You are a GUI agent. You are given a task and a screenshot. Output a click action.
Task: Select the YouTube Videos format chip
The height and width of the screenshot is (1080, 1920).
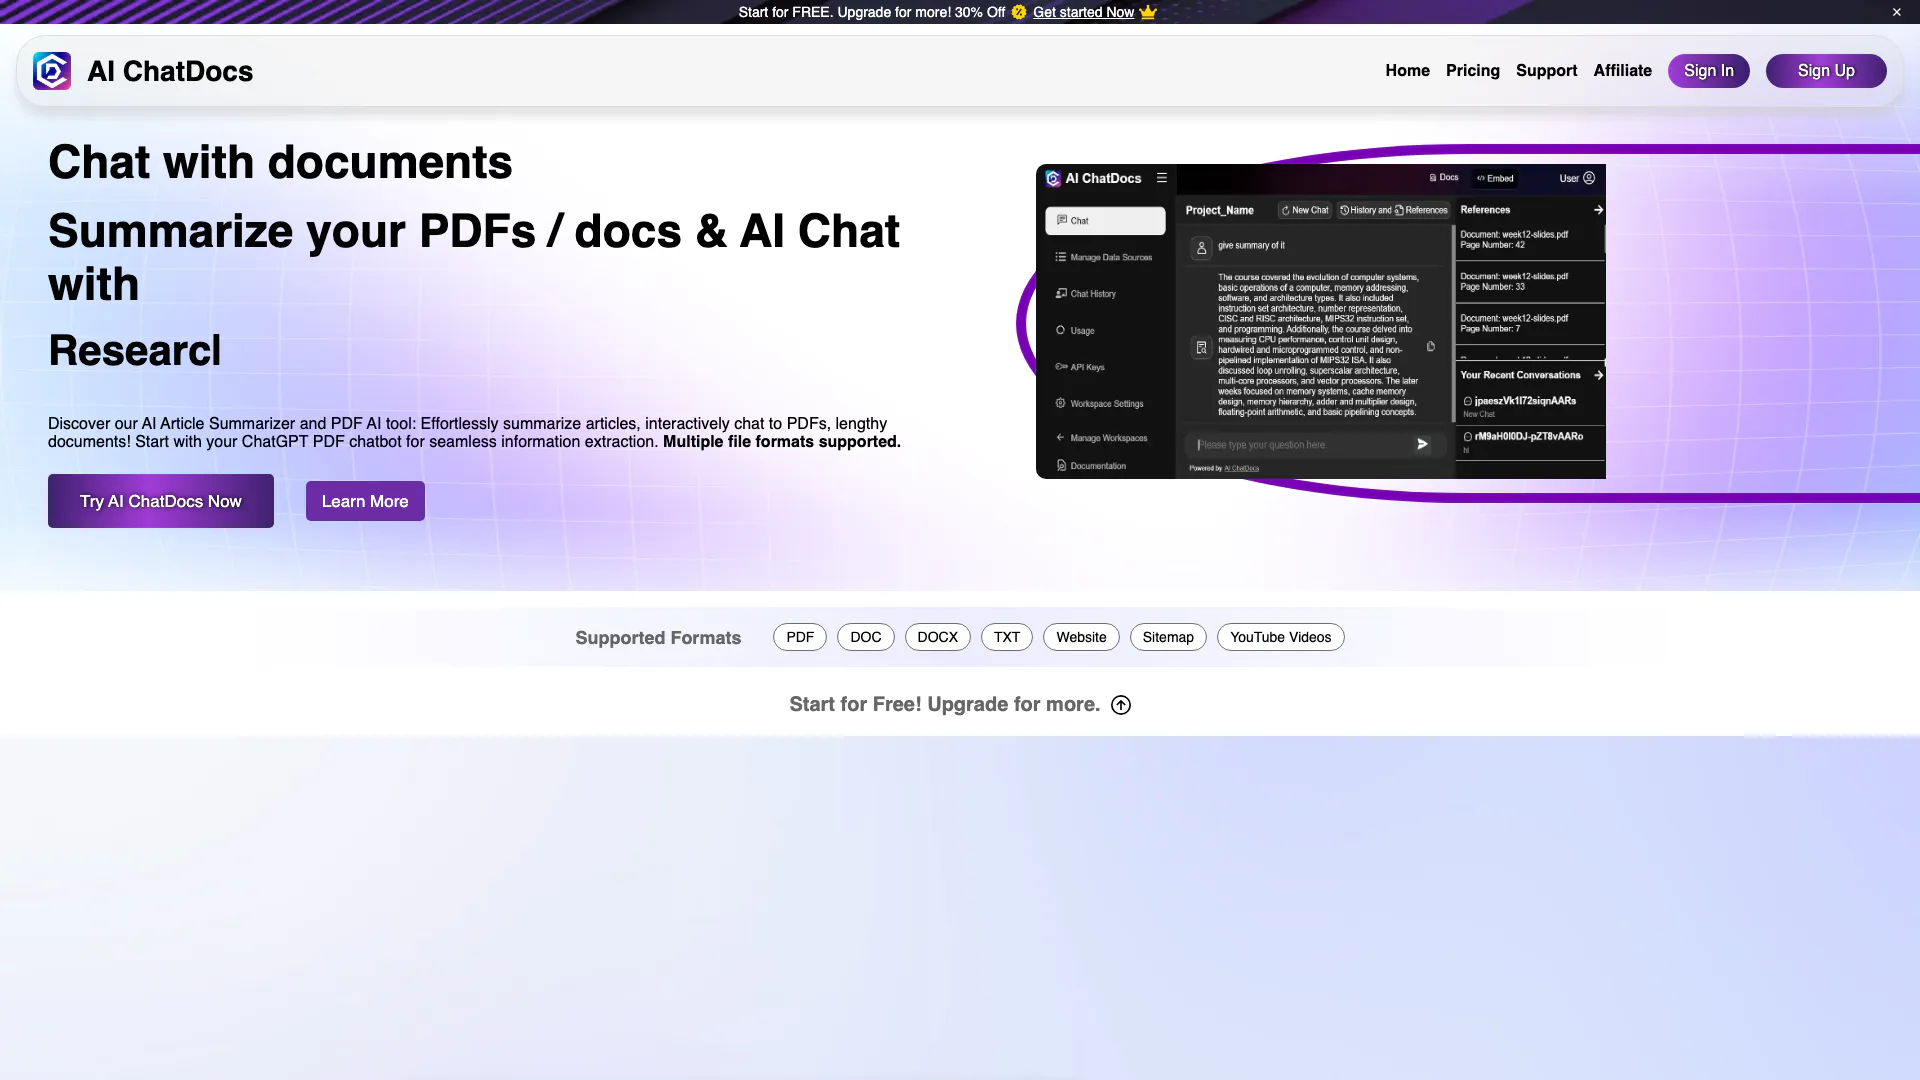pyautogui.click(x=1280, y=637)
